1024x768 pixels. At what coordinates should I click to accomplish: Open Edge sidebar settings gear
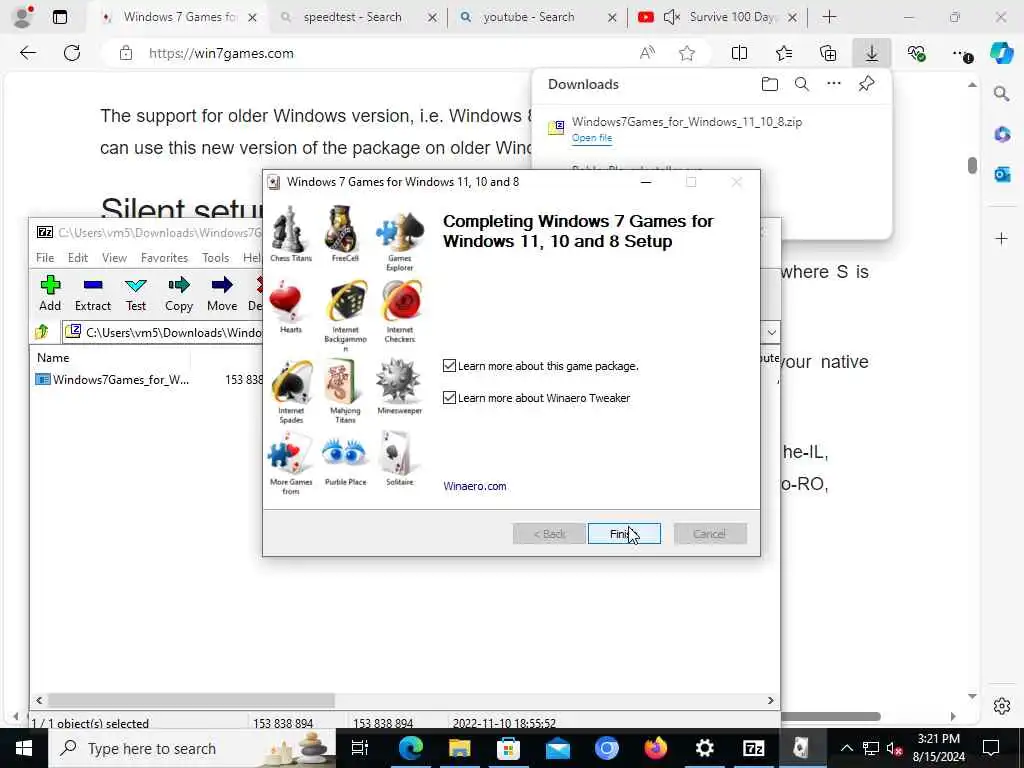tap(1002, 706)
